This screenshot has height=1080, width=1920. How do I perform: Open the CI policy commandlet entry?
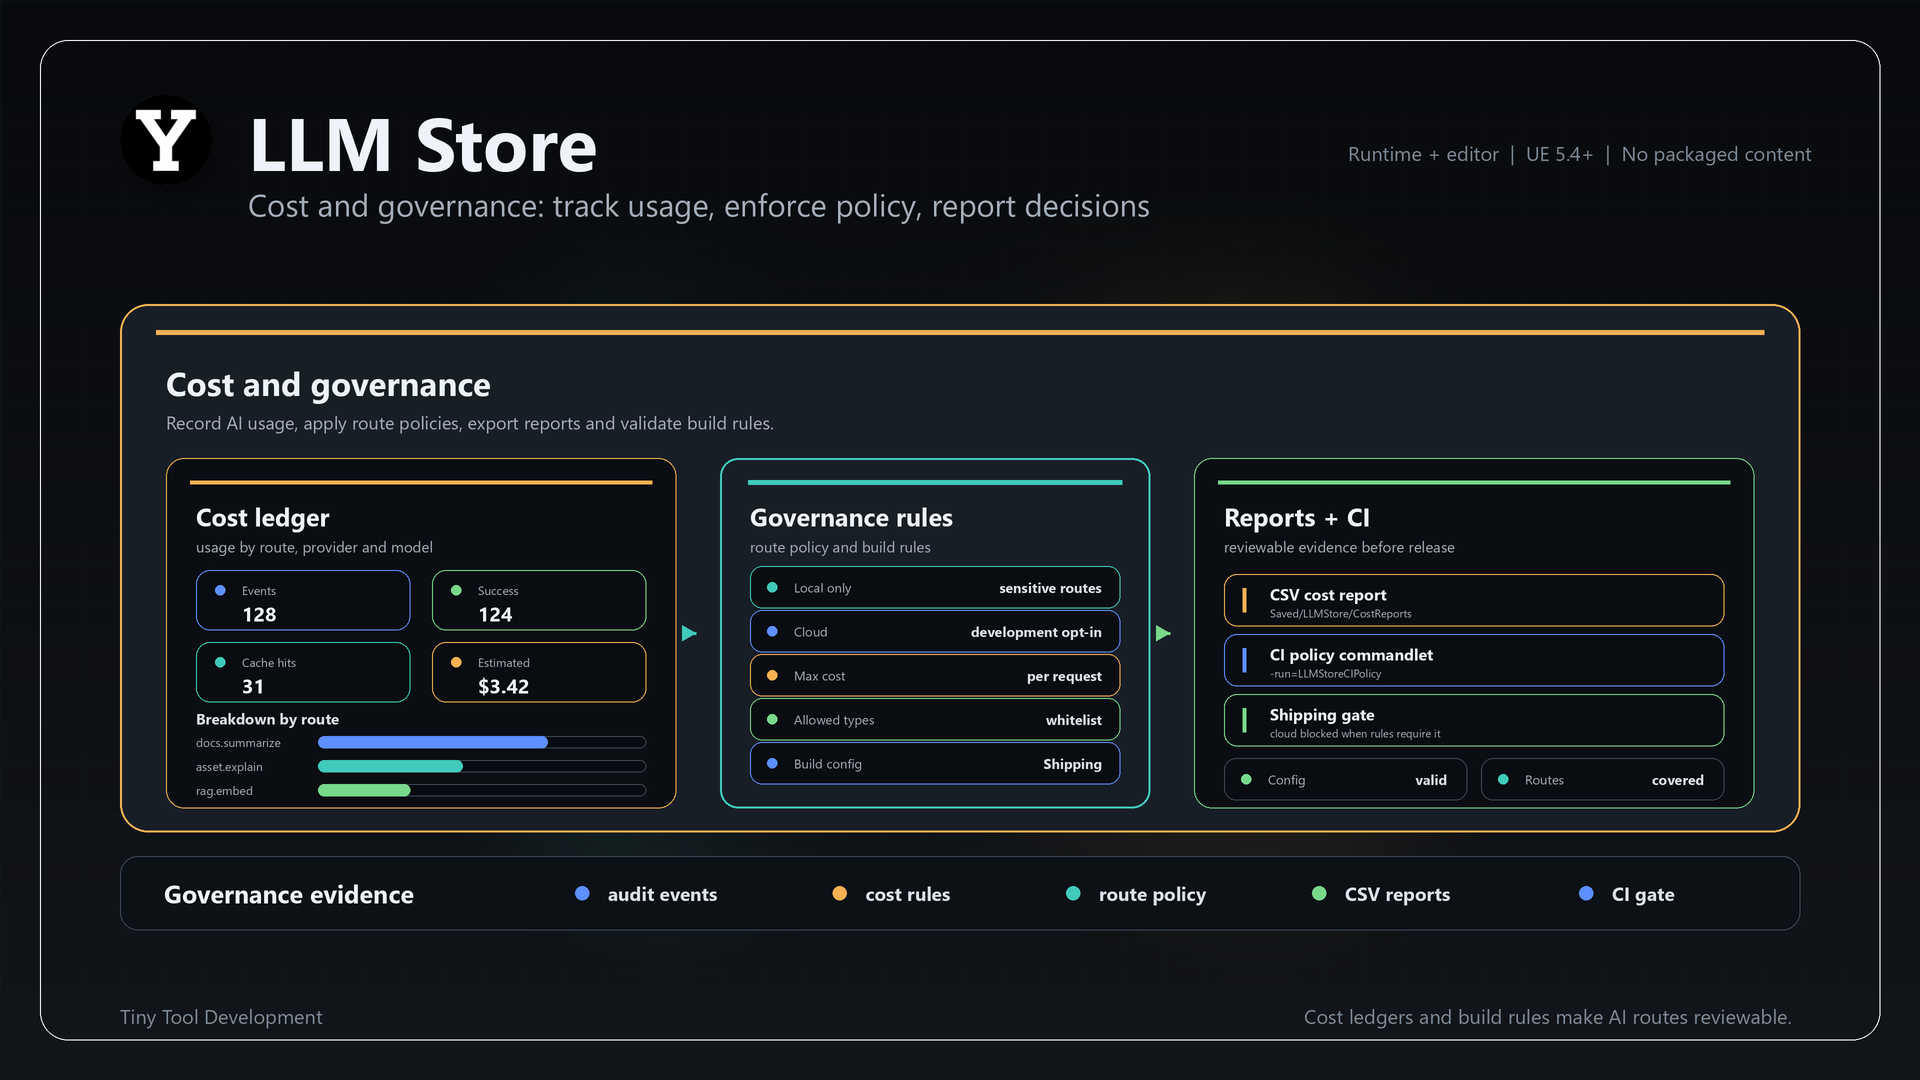[1474, 660]
